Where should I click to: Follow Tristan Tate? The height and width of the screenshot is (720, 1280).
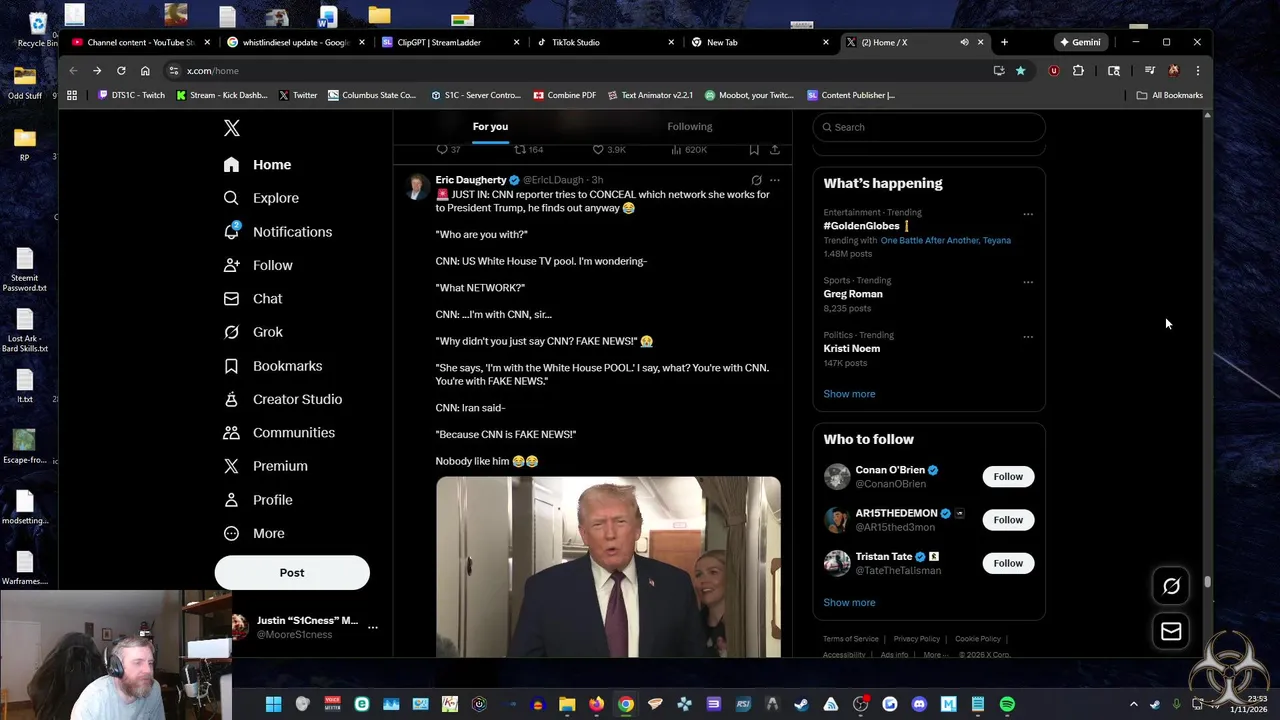[1008, 563]
